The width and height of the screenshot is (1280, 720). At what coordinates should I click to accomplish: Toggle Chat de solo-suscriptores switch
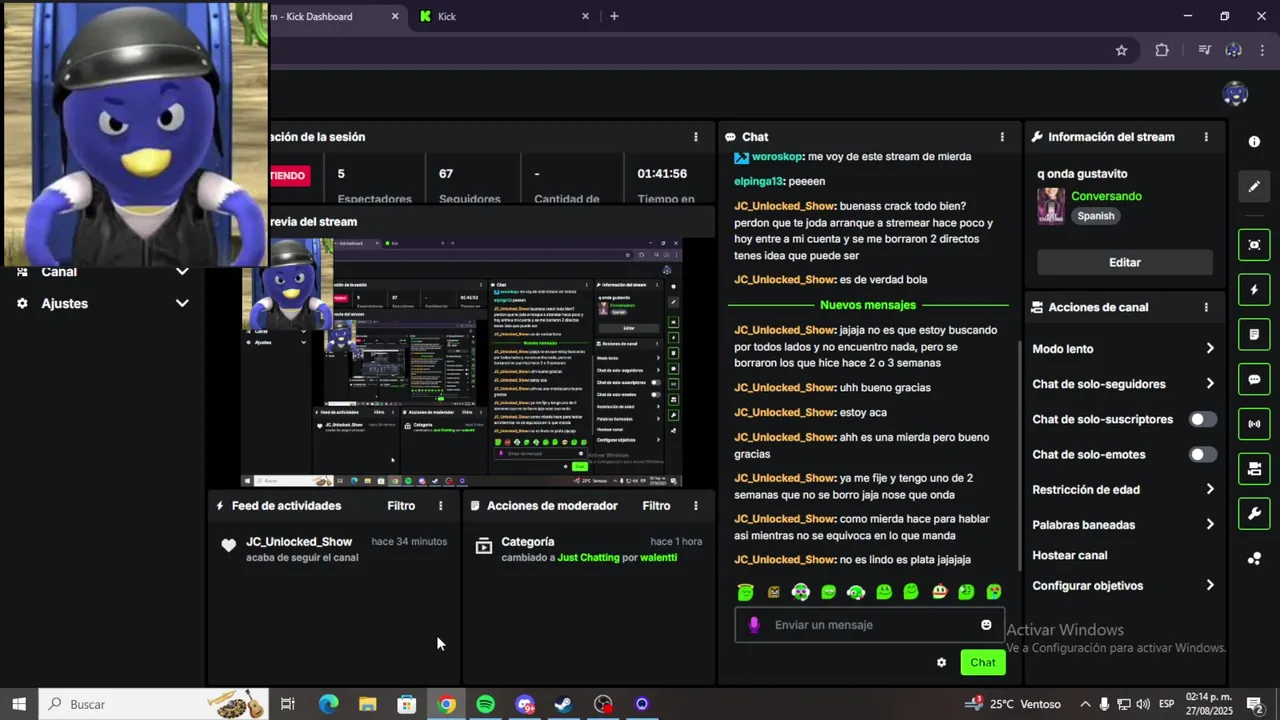[1203, 419]
